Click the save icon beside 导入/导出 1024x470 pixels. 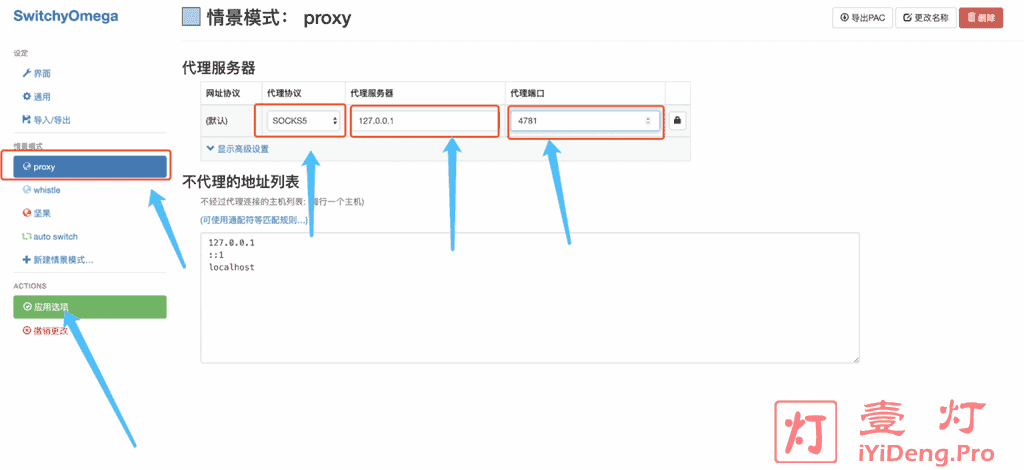pyautogui.click(x=27, y=120)
